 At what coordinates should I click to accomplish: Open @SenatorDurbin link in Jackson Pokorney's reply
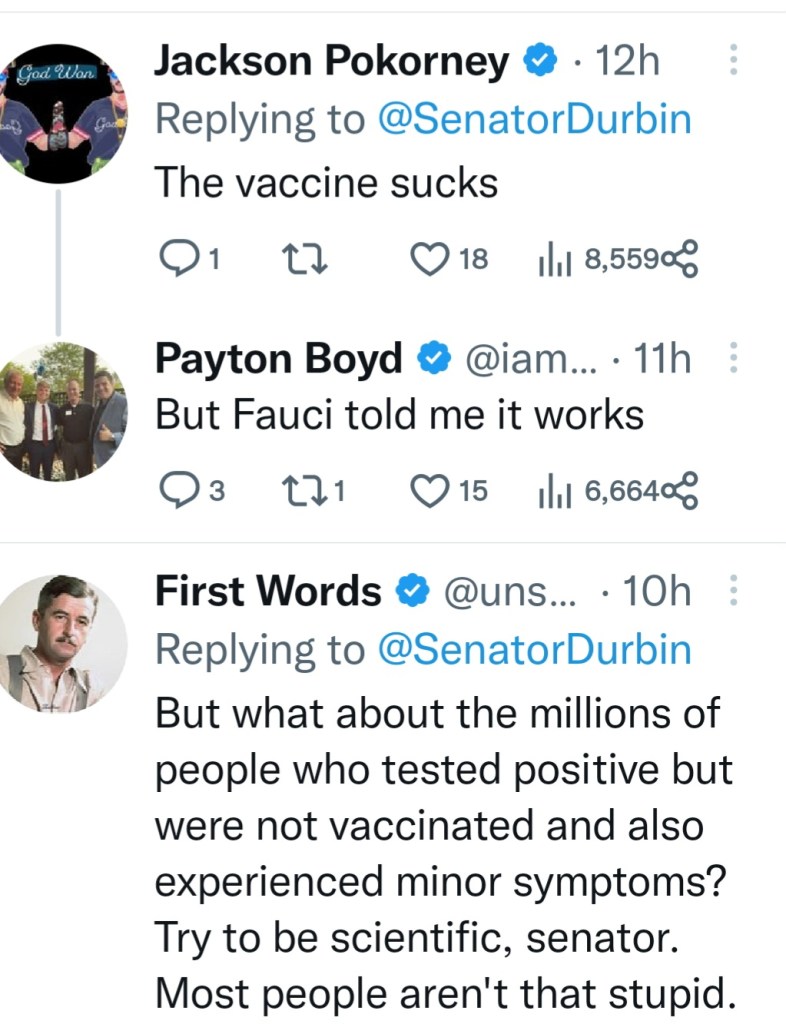tap(534, 120)
